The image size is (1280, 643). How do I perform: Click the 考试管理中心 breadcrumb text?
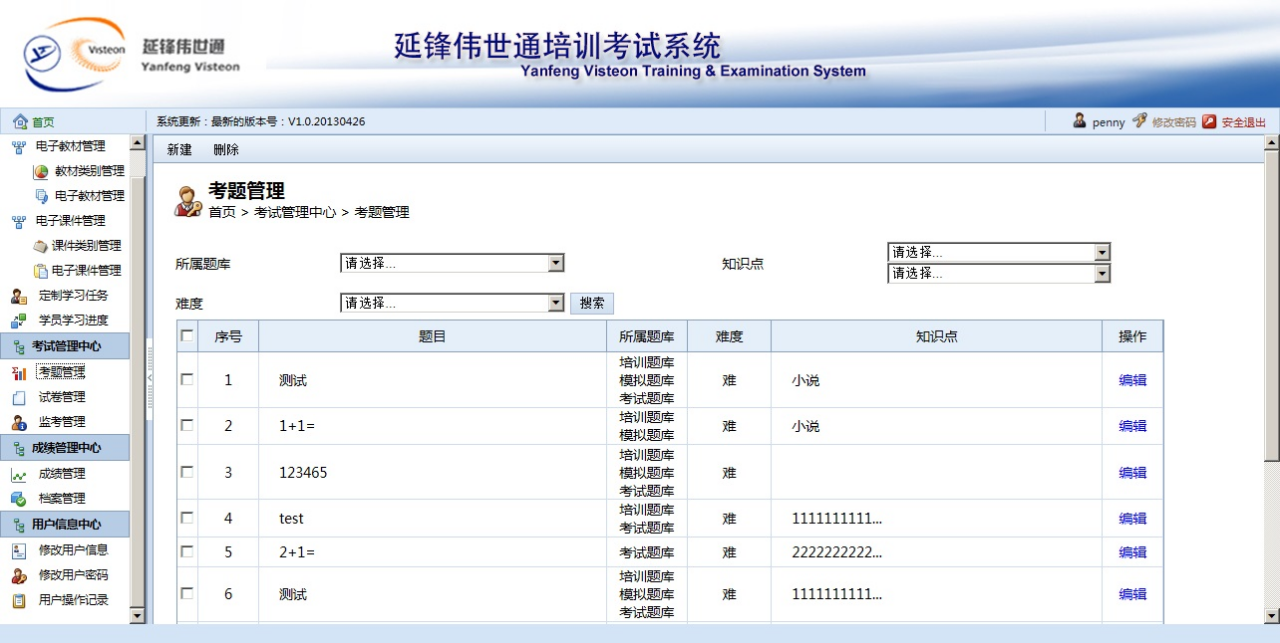295,212
